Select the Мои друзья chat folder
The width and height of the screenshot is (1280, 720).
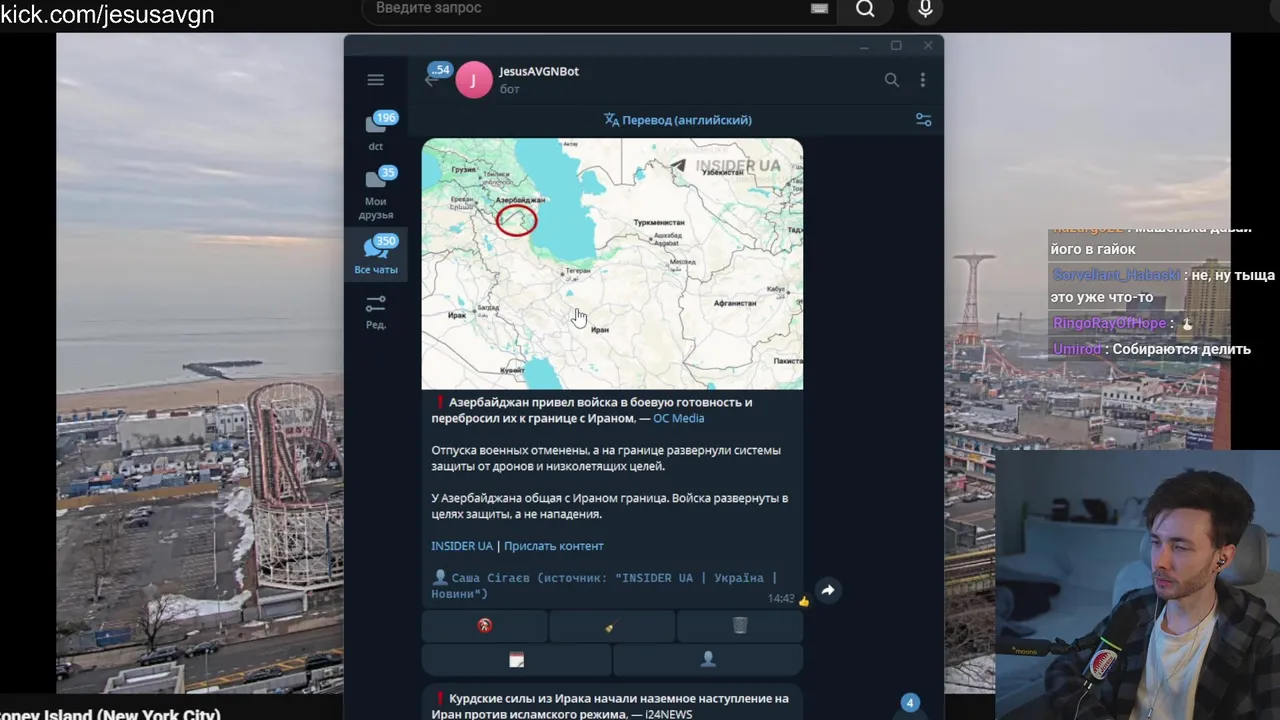click(x=376, y=194)
